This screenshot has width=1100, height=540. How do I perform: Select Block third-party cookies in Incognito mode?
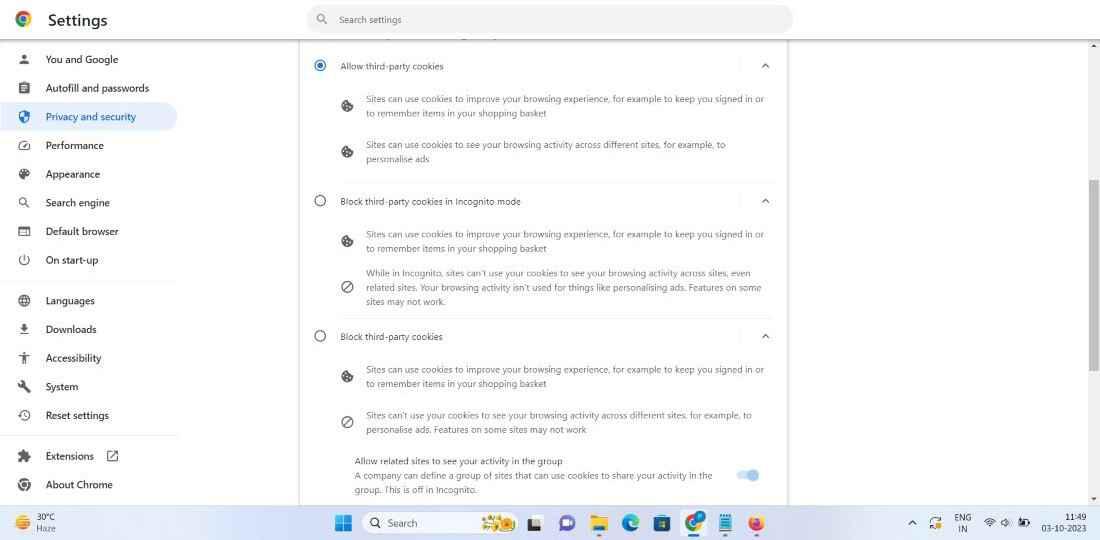320,201
